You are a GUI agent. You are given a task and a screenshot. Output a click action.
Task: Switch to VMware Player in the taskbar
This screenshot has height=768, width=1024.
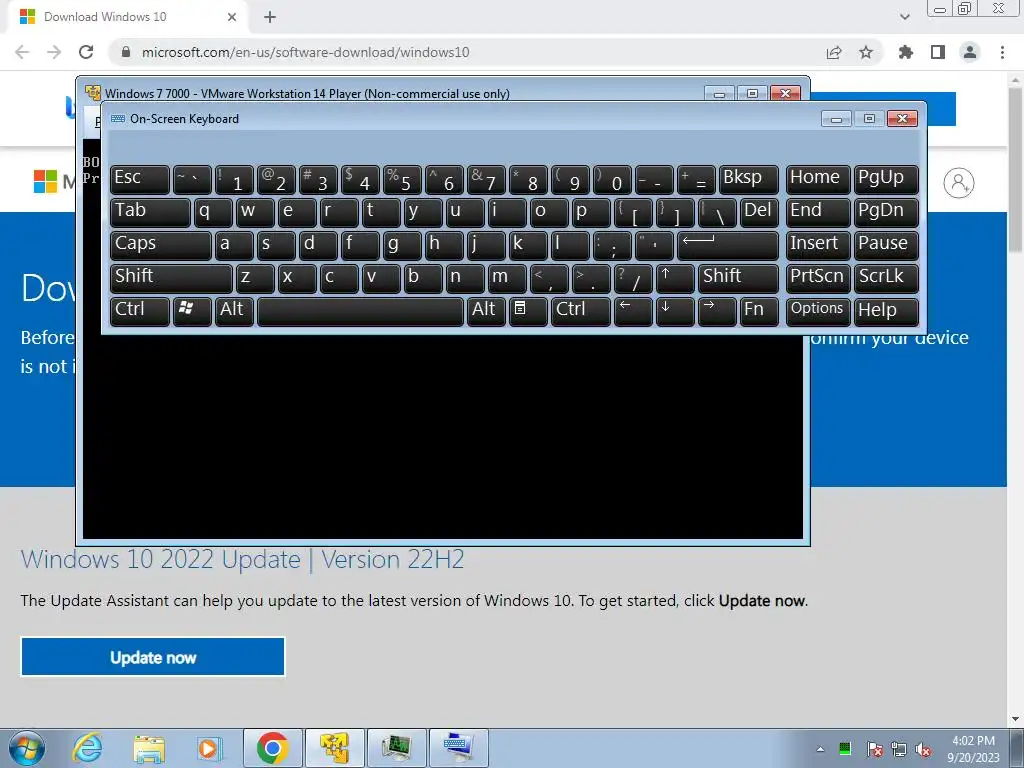point(334,748)
